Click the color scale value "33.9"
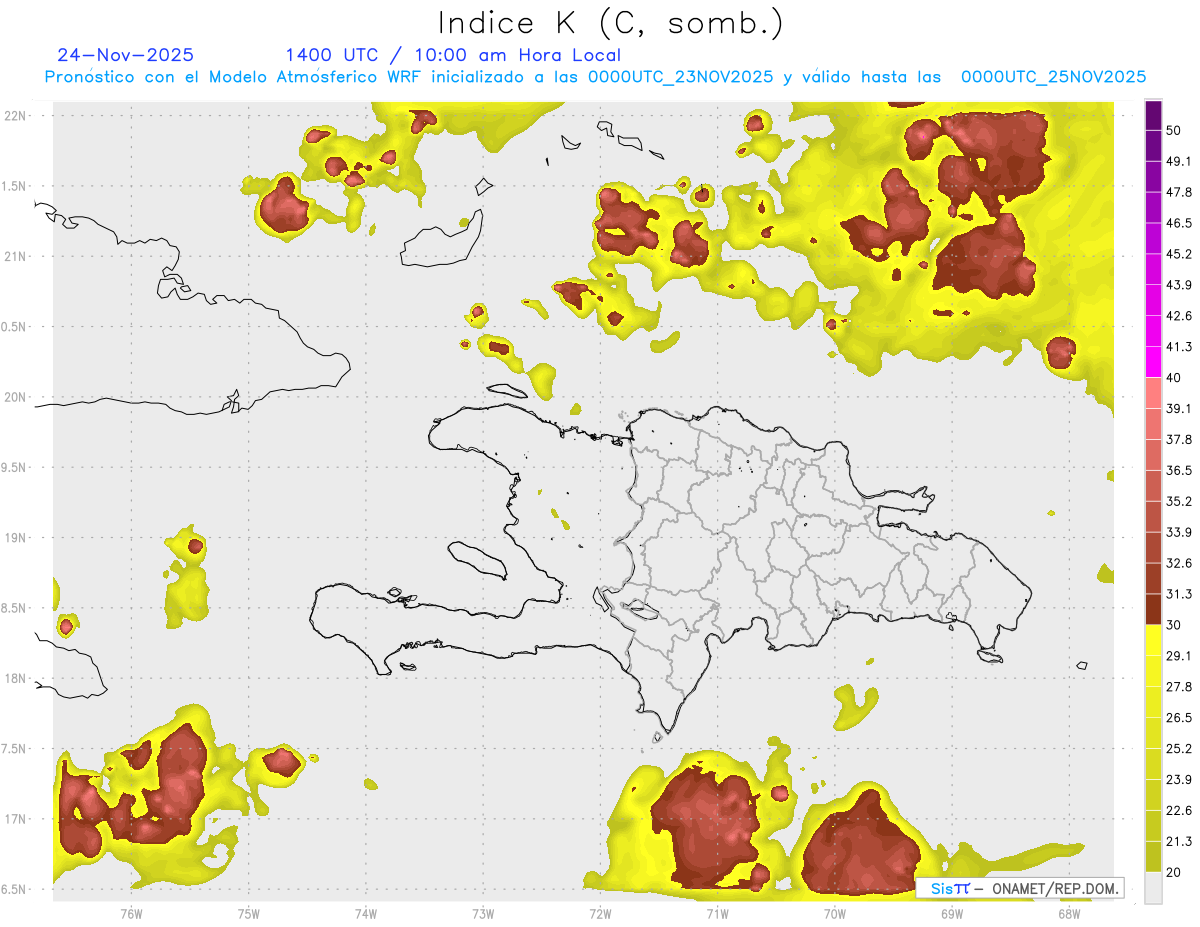The height and width of the screenshot is (927, 1200). pos(1178,532)
